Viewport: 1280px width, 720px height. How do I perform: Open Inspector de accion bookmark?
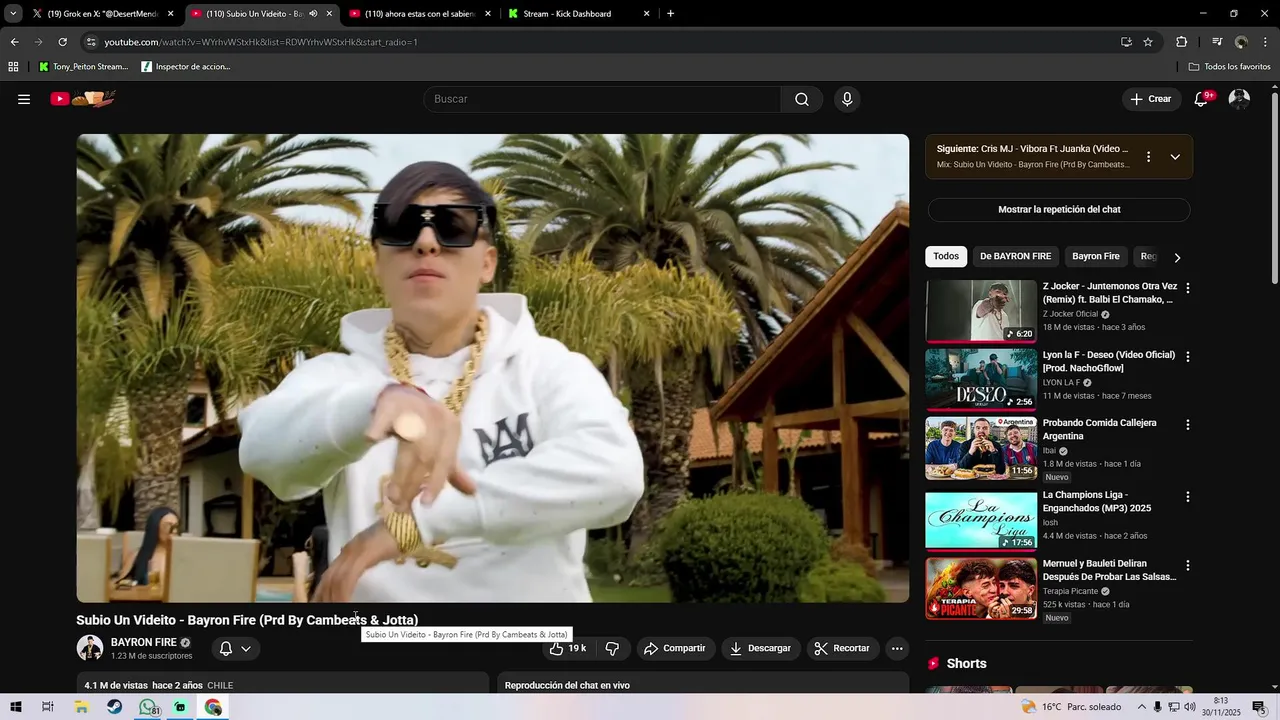186,67
